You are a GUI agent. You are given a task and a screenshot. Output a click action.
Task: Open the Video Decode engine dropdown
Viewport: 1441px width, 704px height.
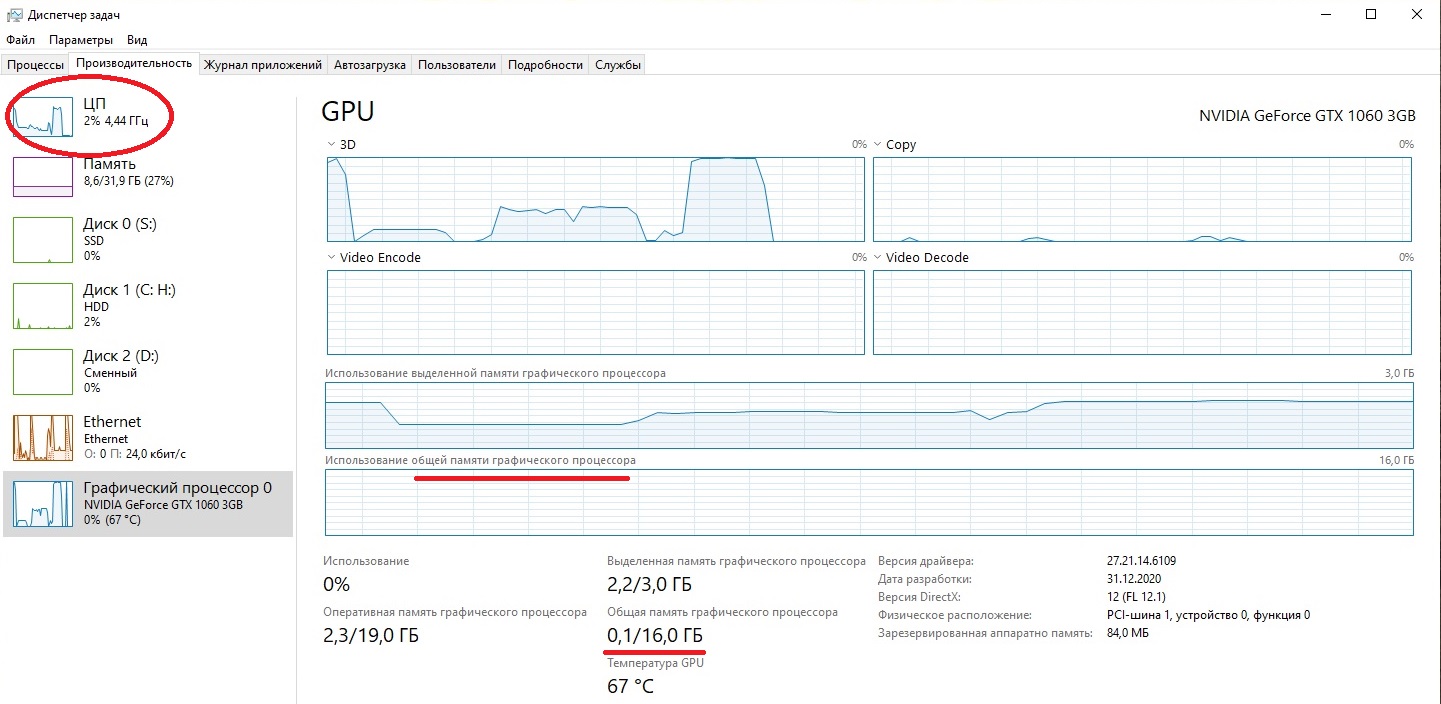[878, 258]
